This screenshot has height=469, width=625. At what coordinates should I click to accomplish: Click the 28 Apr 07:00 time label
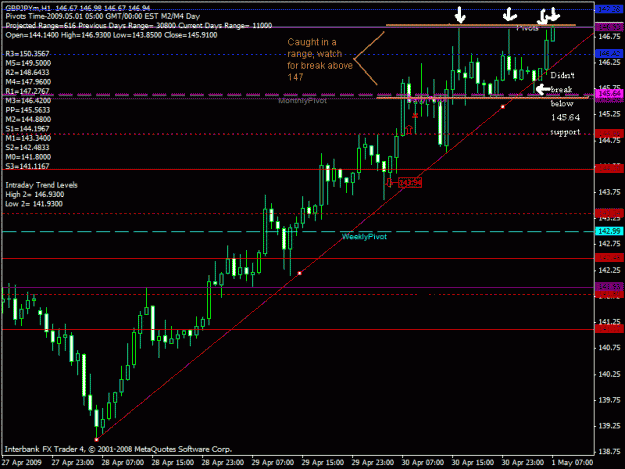(x=122, y=463)
